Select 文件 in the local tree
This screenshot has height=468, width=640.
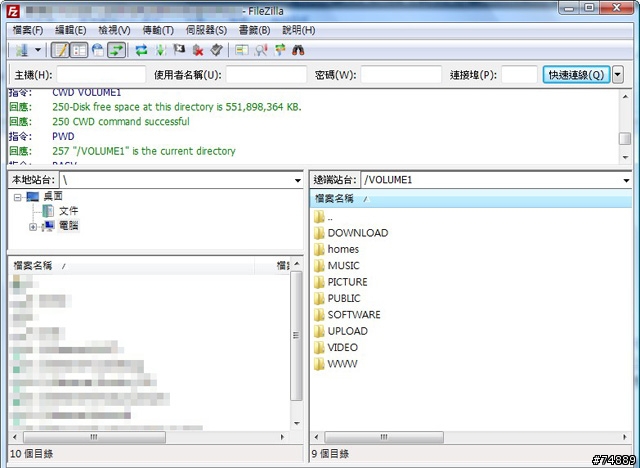(69, 211)
